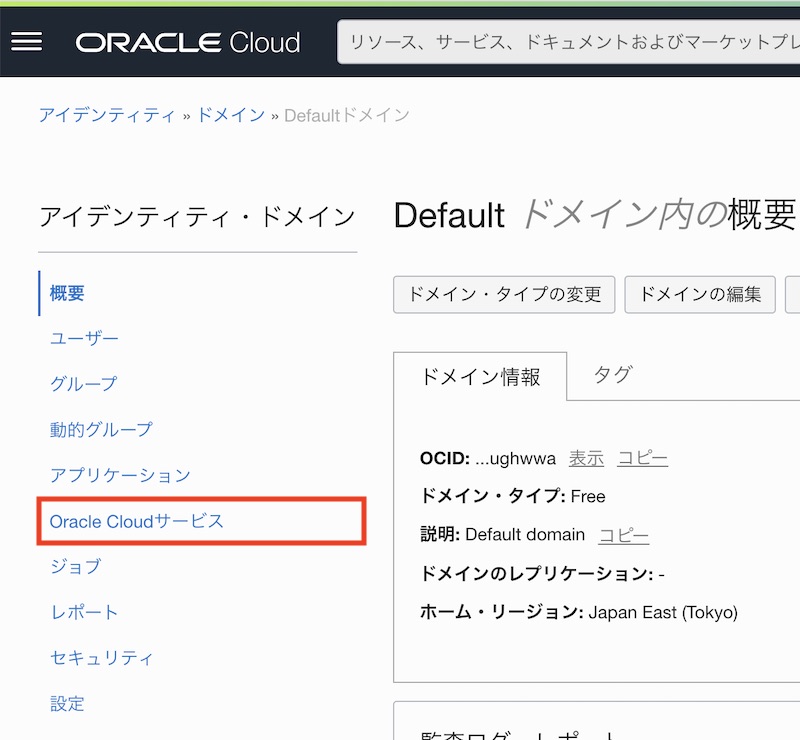
Task: Open ユーザー in the sidebar
Action: click(84, 339)
